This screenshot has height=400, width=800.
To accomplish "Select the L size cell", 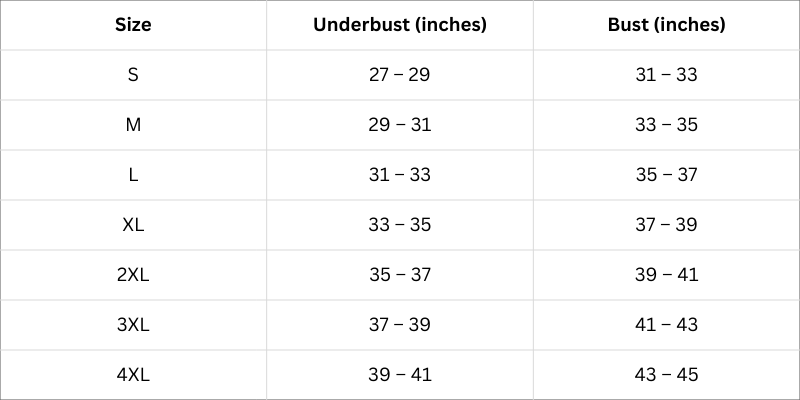I will click(133, 175).
